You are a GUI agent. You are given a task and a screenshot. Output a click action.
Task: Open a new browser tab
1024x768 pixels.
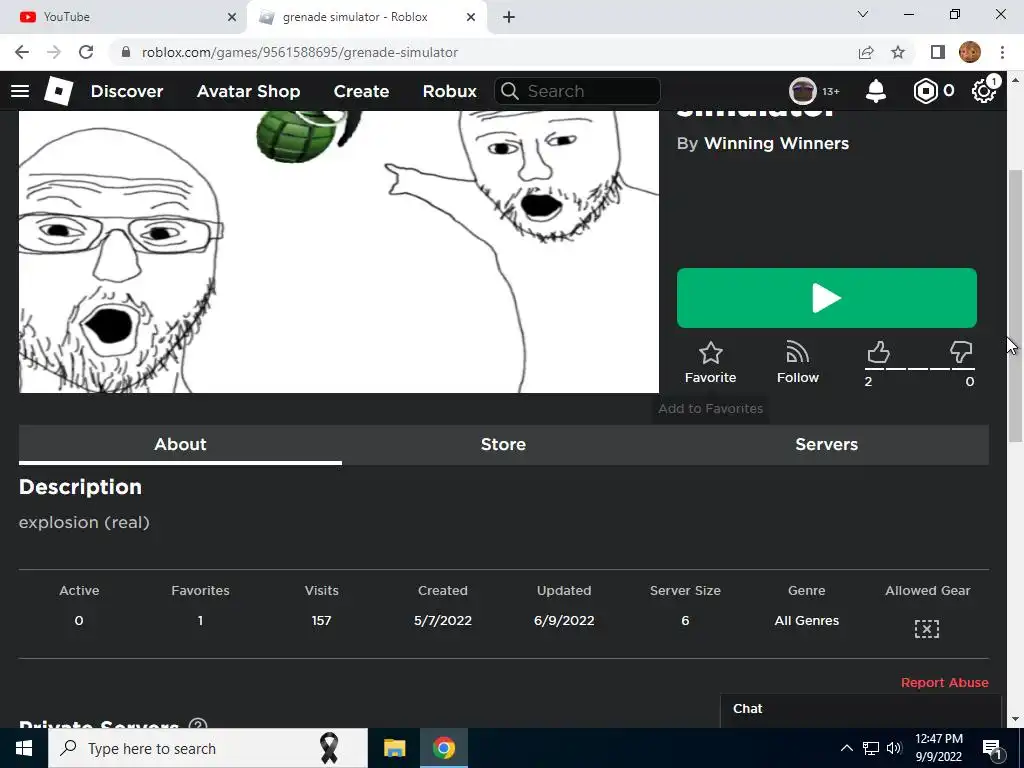[x=509, y=17]
